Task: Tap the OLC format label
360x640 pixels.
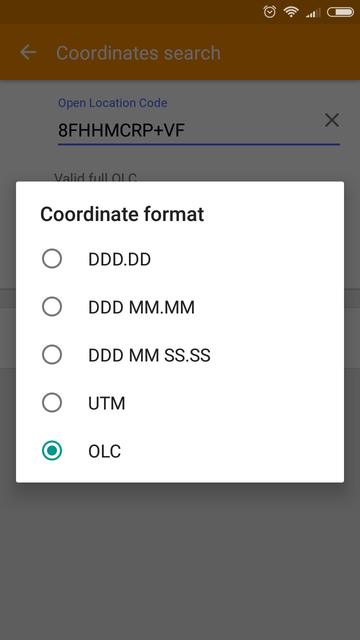Action: (104, 451)
